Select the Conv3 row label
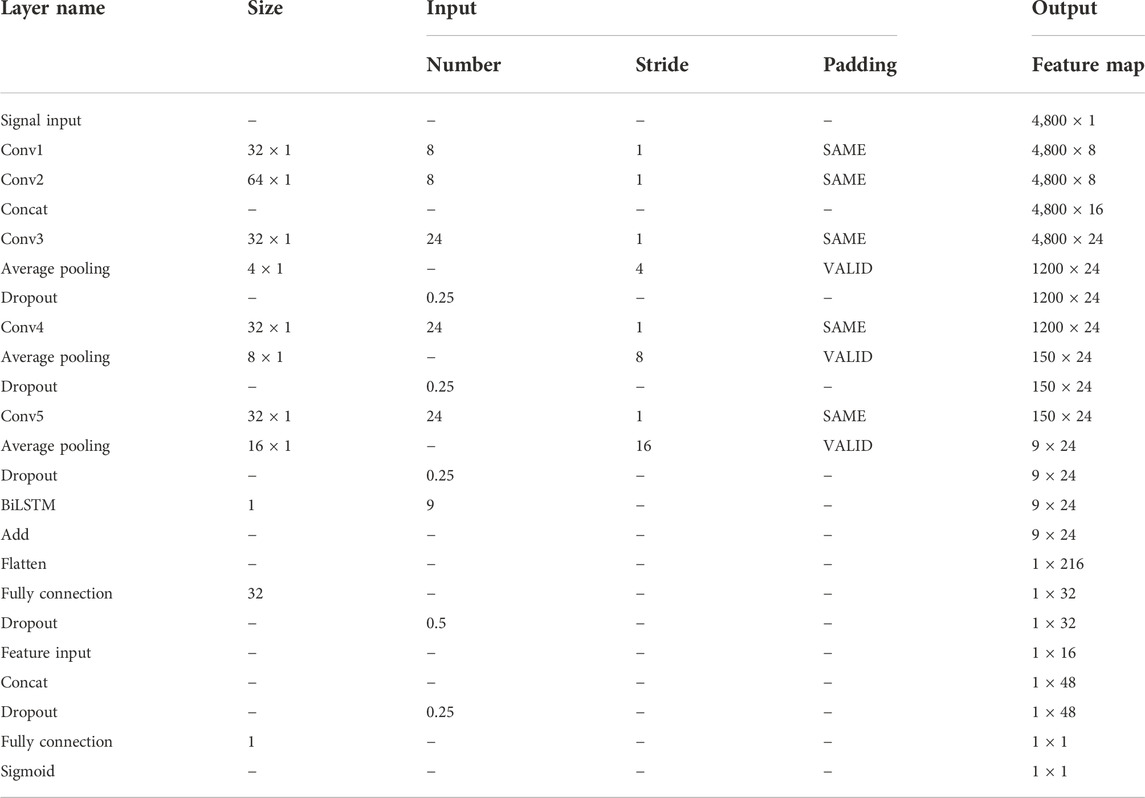Screen dimensions: 1145x798 (x=22, y=239)
